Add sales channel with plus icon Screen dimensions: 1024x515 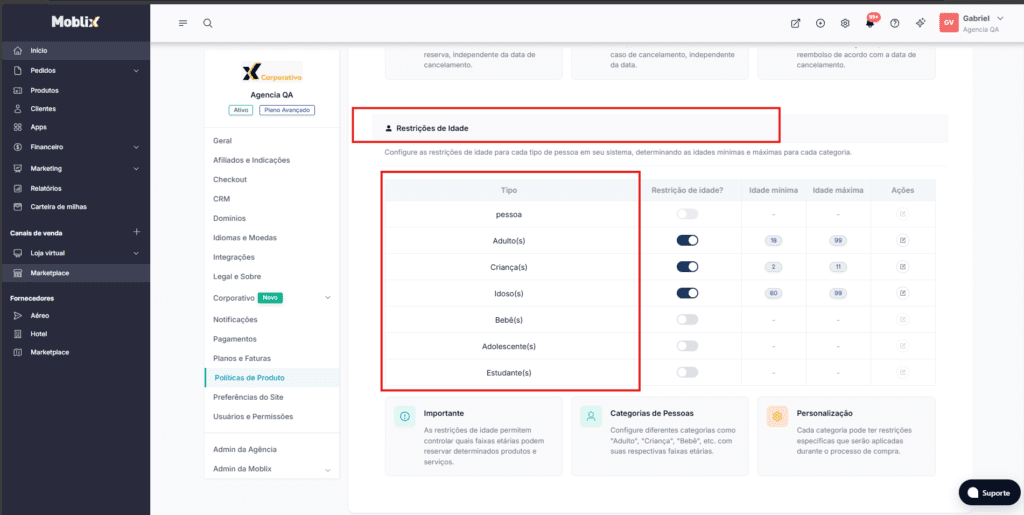(x=136, y=232)
